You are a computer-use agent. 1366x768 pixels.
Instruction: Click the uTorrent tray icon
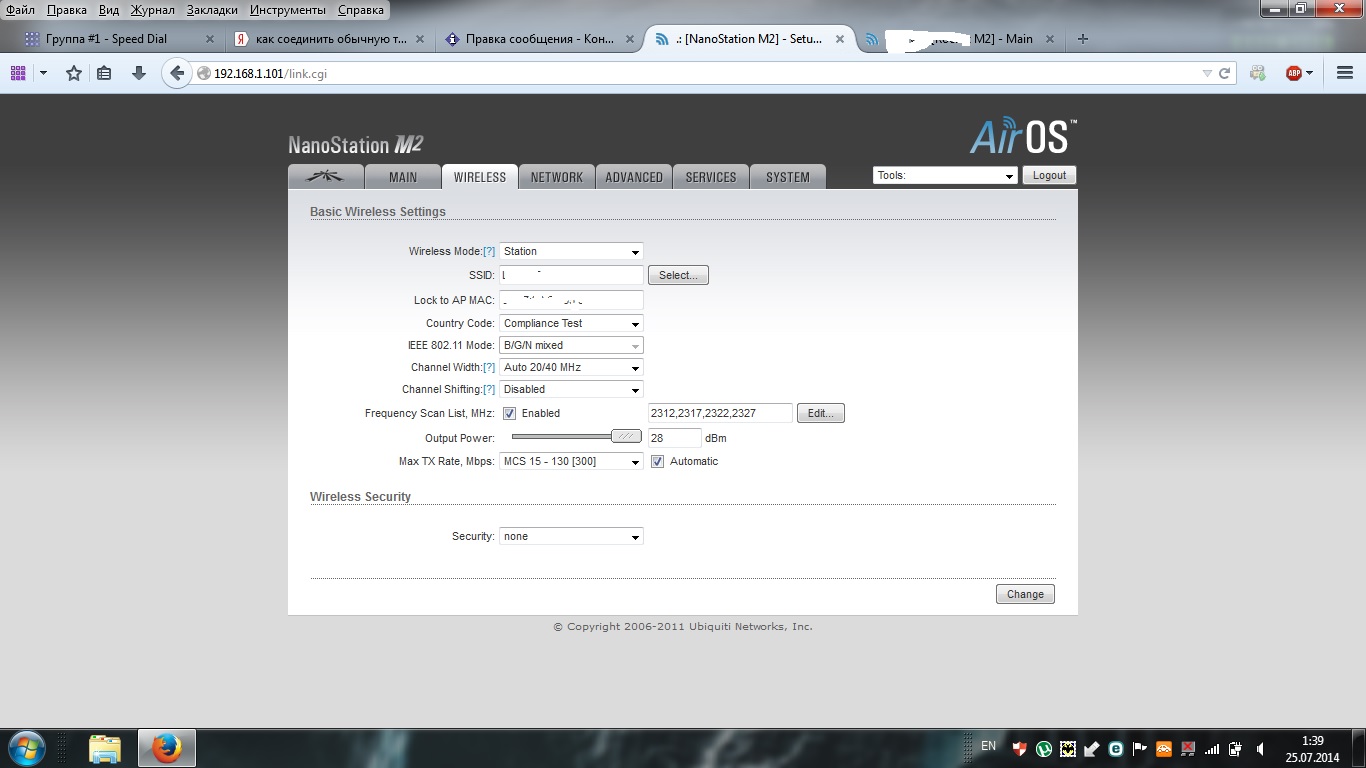point(1044,748)
